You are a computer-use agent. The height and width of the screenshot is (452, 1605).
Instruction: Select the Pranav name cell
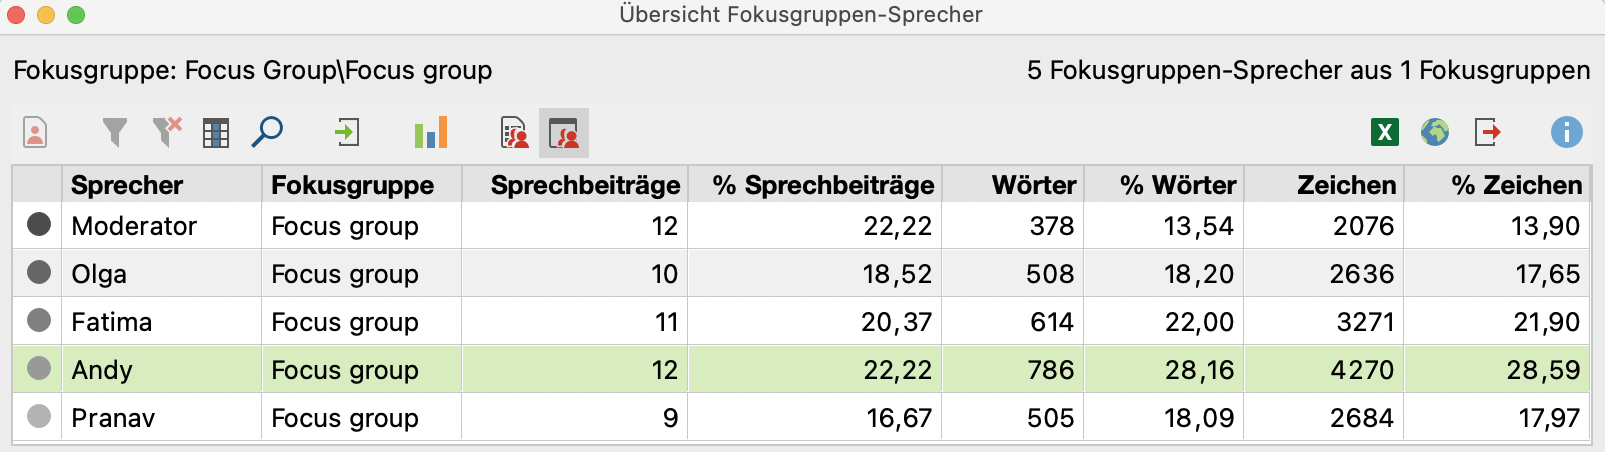point(113,418)
